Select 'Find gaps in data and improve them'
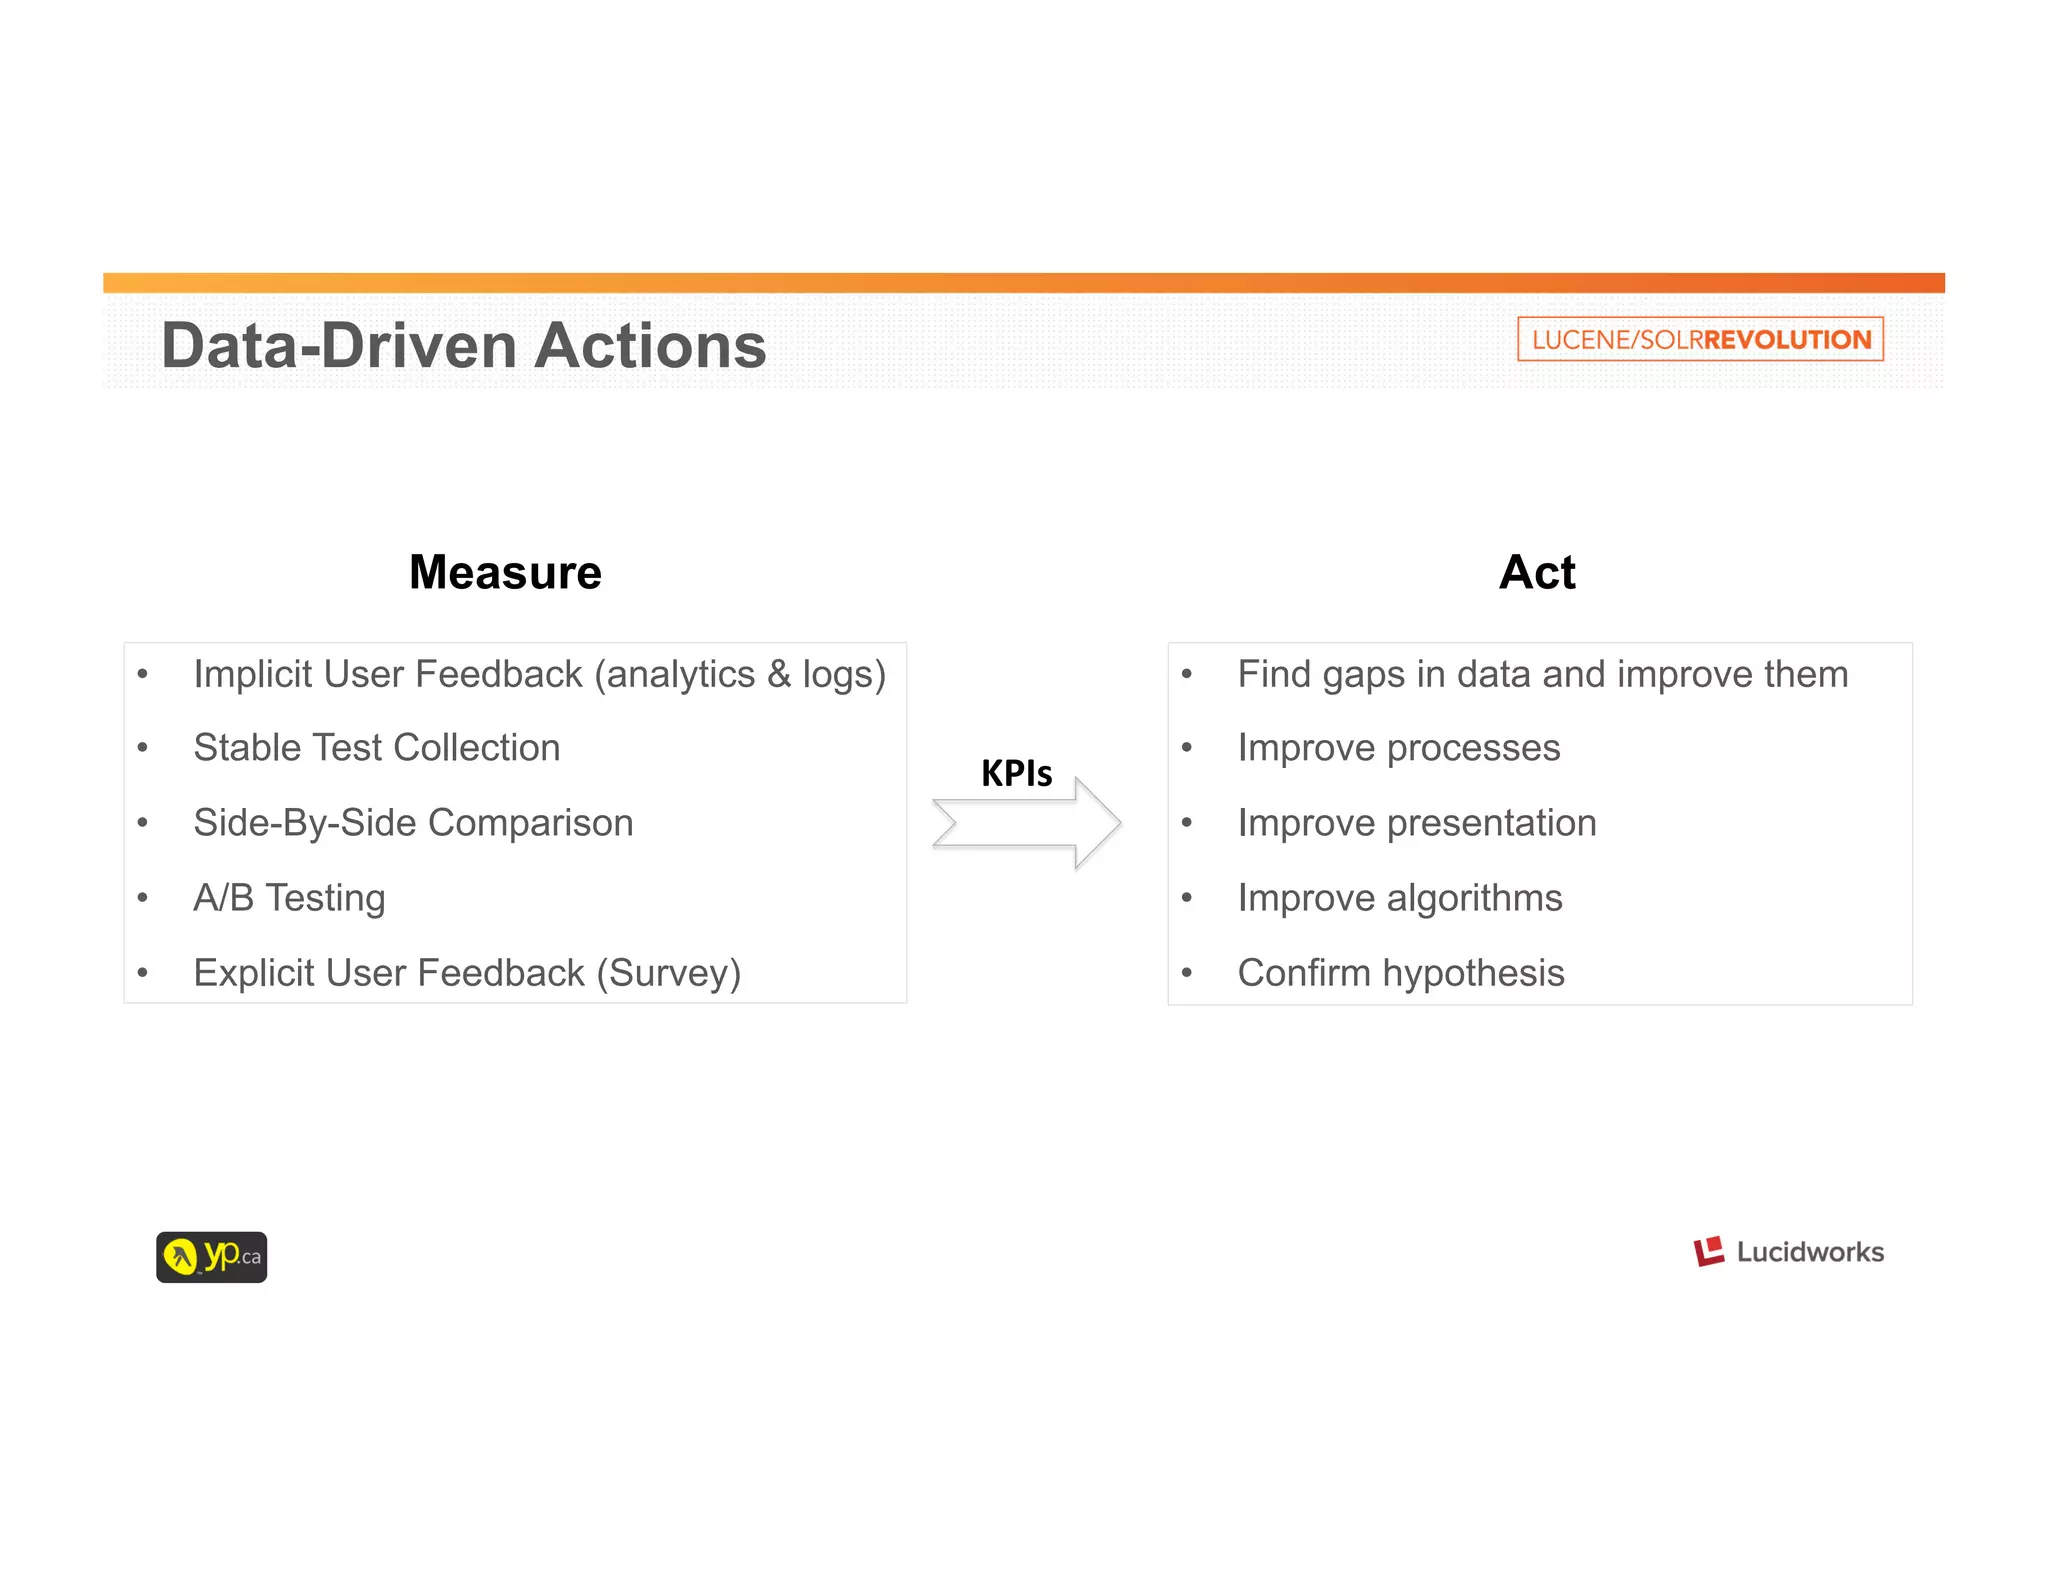Viewport: 2048px width, 1582px height. pos(1543,675)
